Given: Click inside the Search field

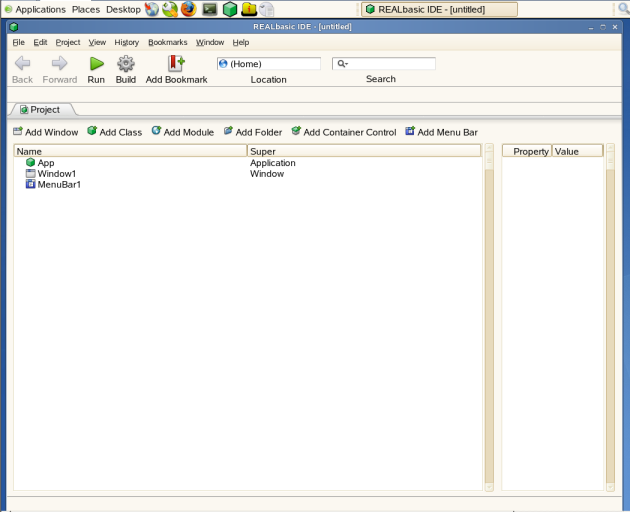Looking at the screenshot, I should click(384, 63).
